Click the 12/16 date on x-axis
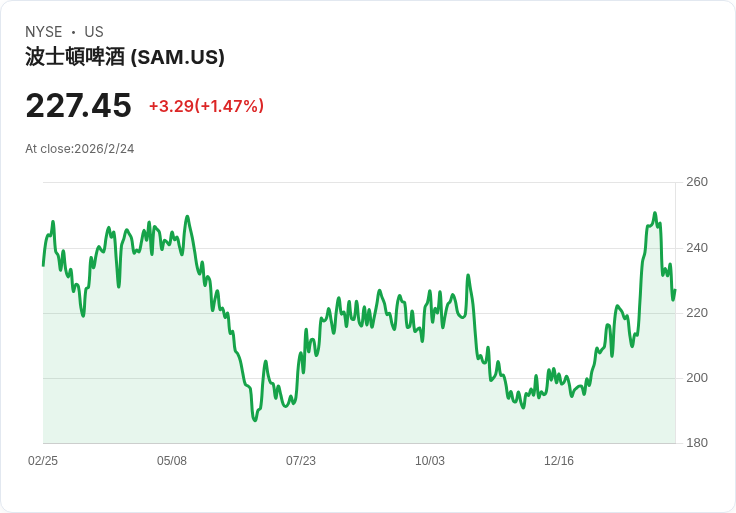Viewport: 736px width, 513px height. [559, 461]
